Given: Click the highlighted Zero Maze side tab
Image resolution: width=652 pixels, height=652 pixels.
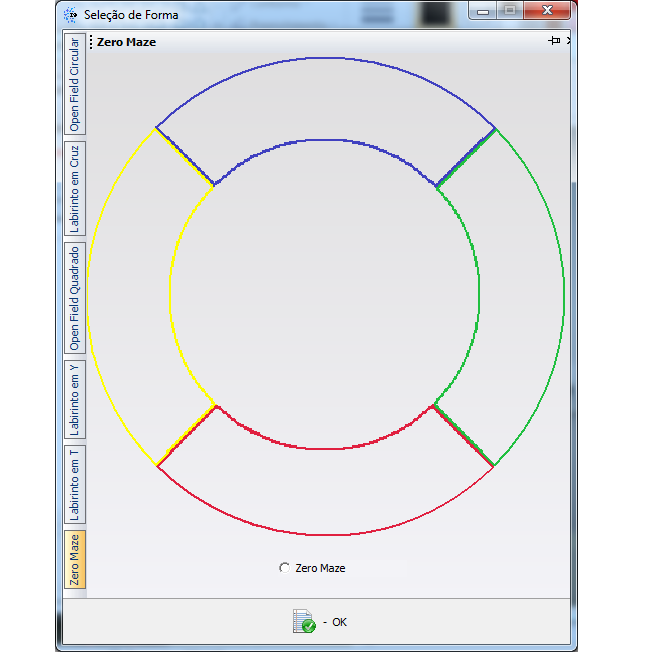Looking at the screenshot, I should (x=75, y=560).
